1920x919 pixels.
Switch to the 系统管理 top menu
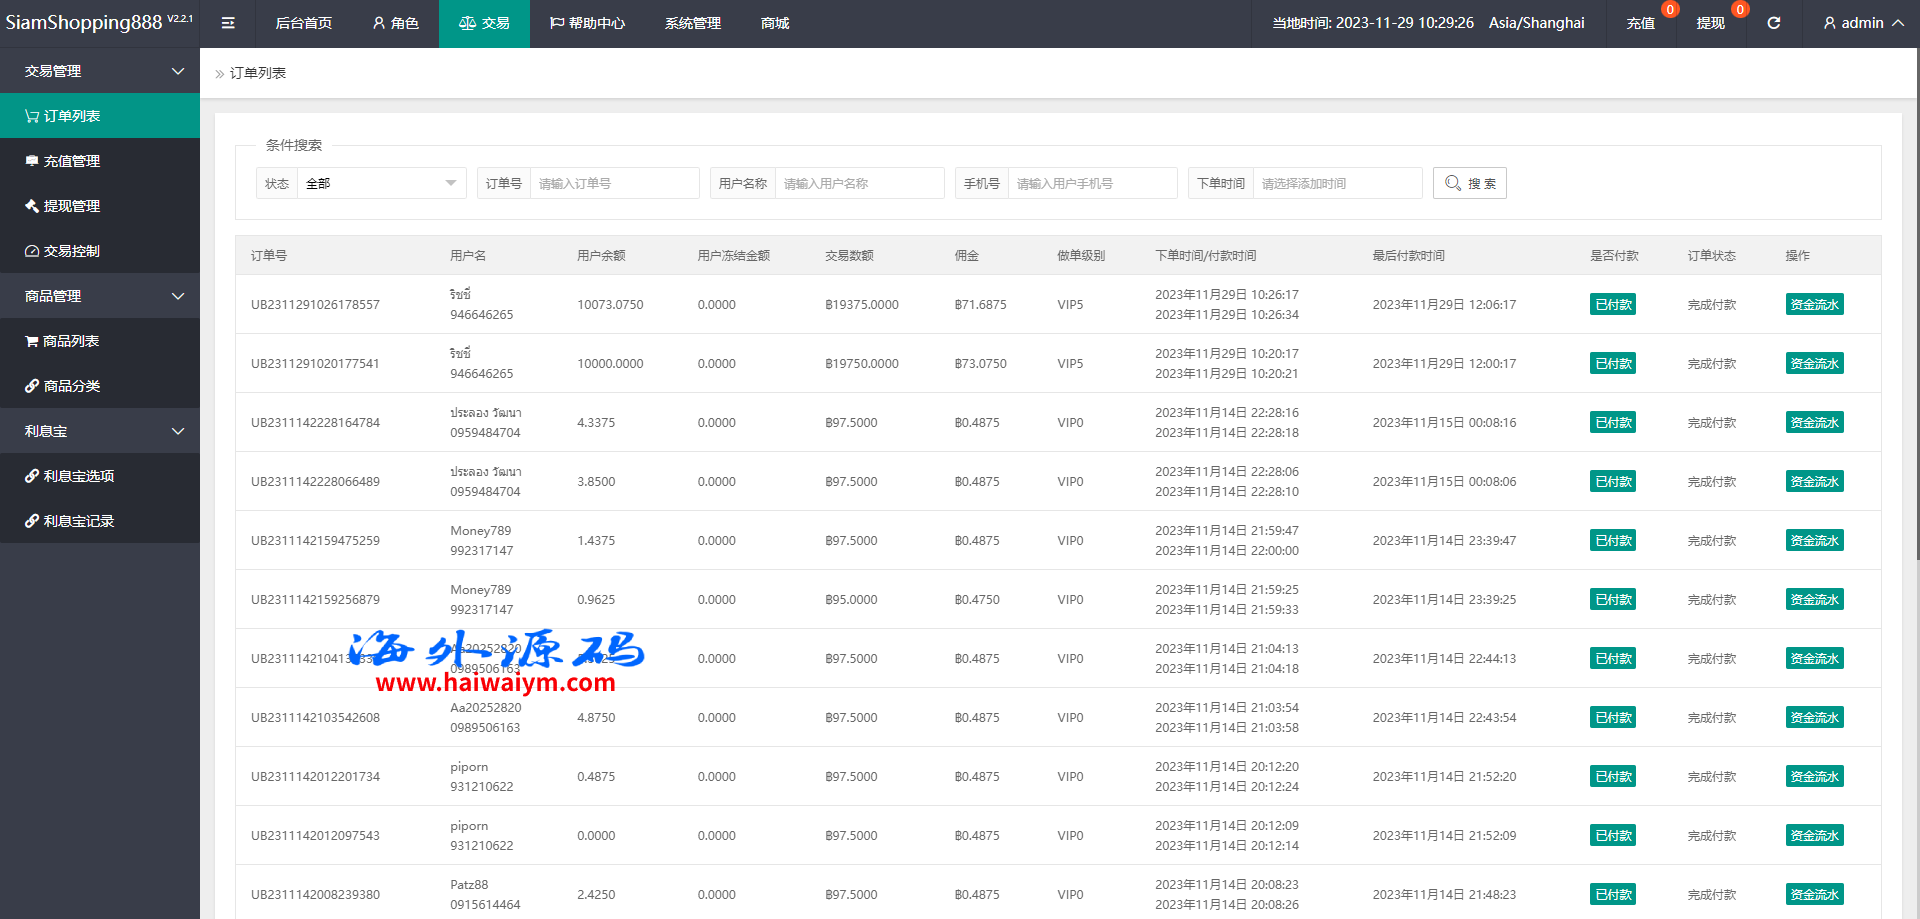click(692, 23)
